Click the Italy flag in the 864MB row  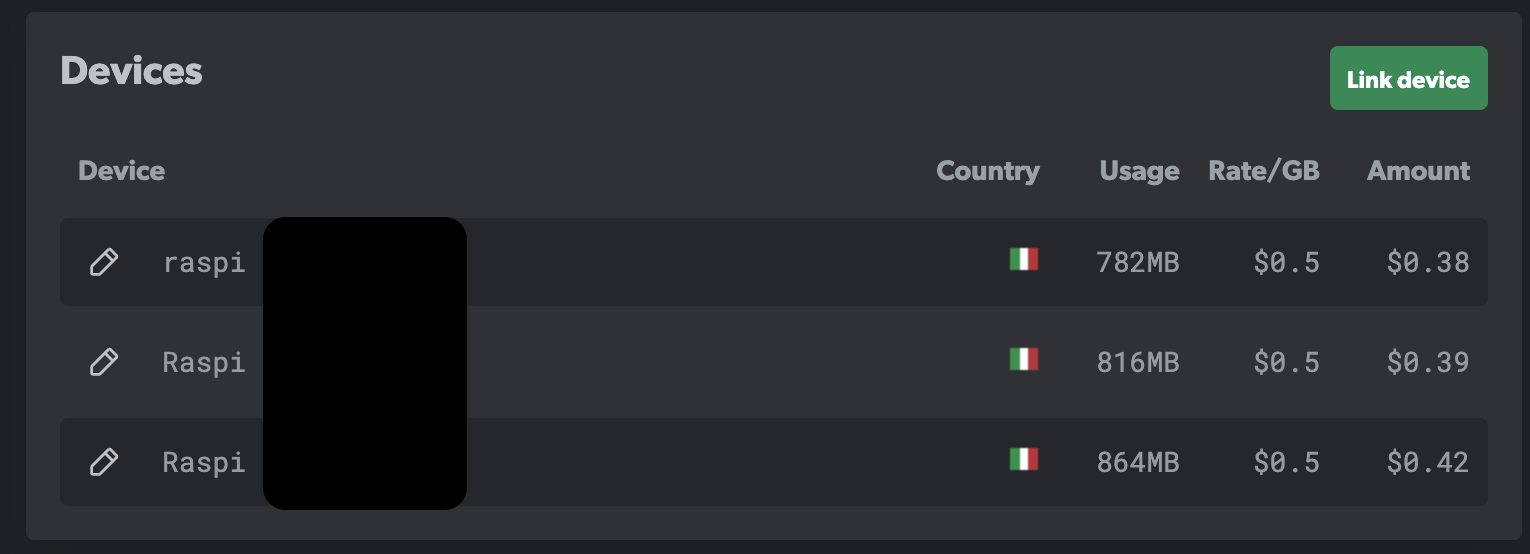coord(1023,459)
